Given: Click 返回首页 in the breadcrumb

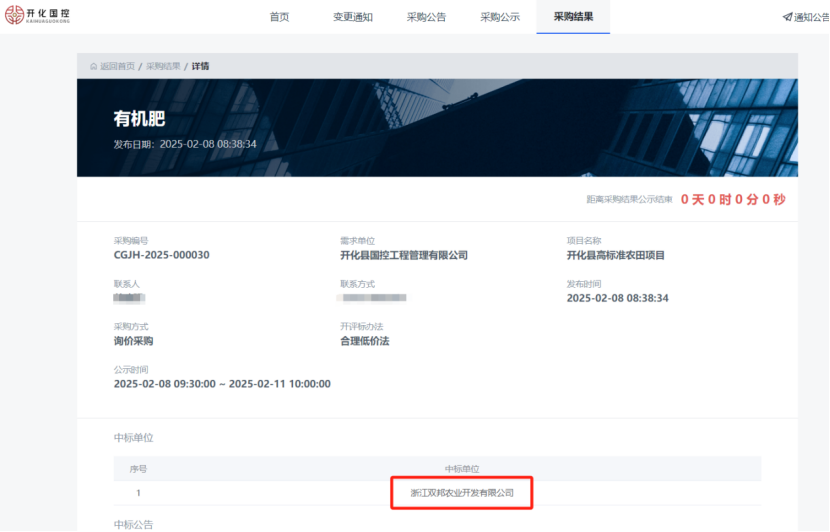Looking at the screenshot, I should point(117,66).
